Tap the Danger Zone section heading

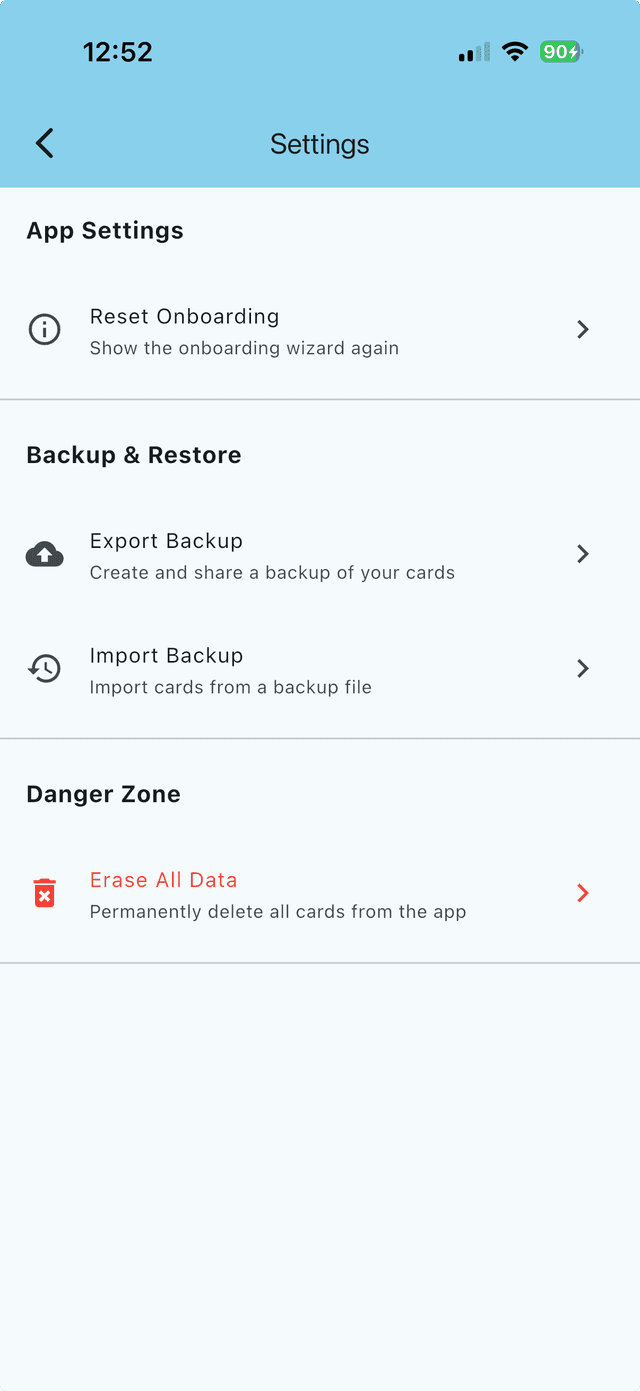[103, 794]
